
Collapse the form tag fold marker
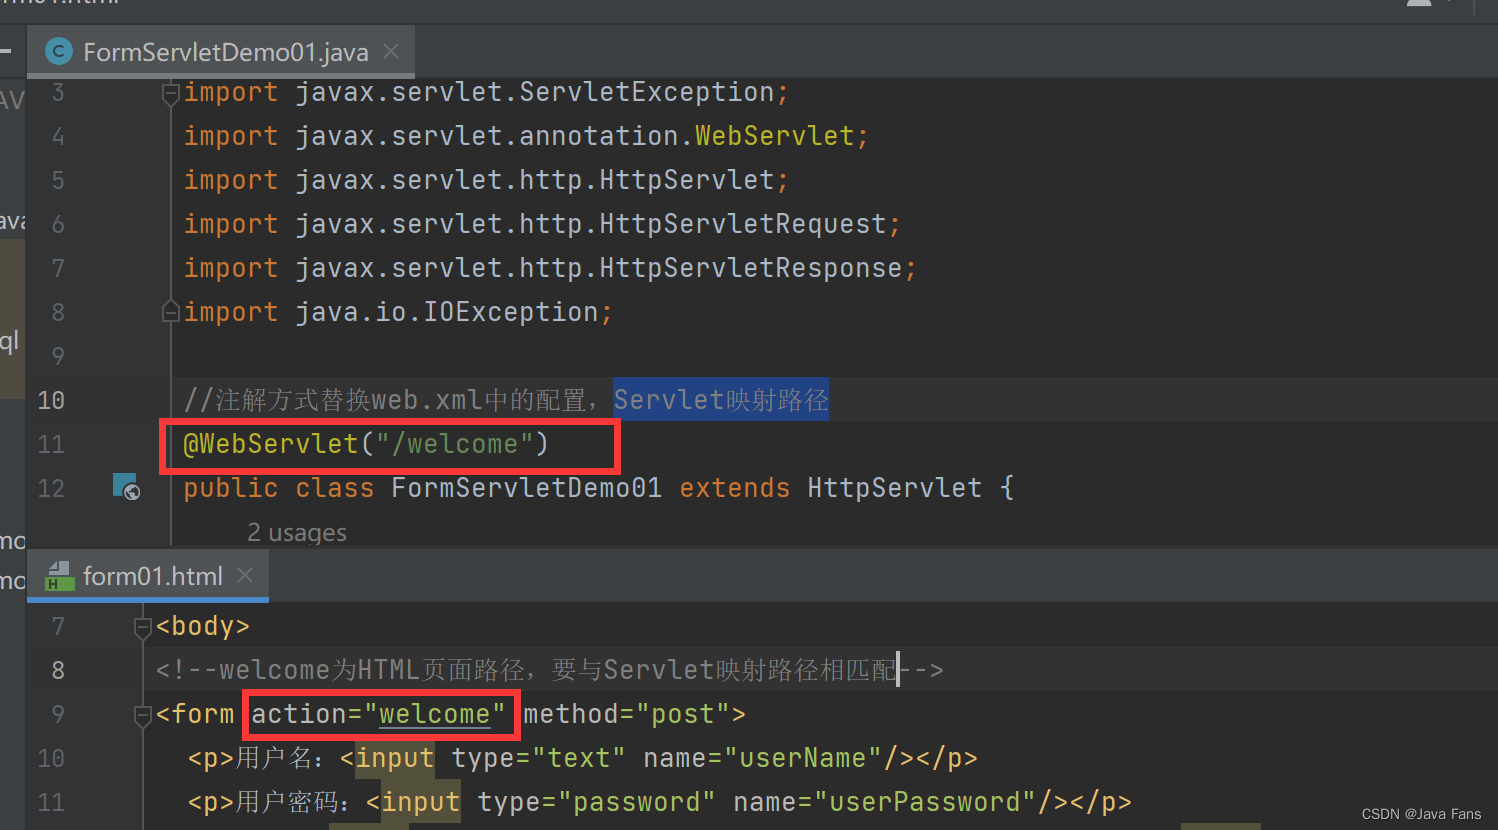point(142,714)
